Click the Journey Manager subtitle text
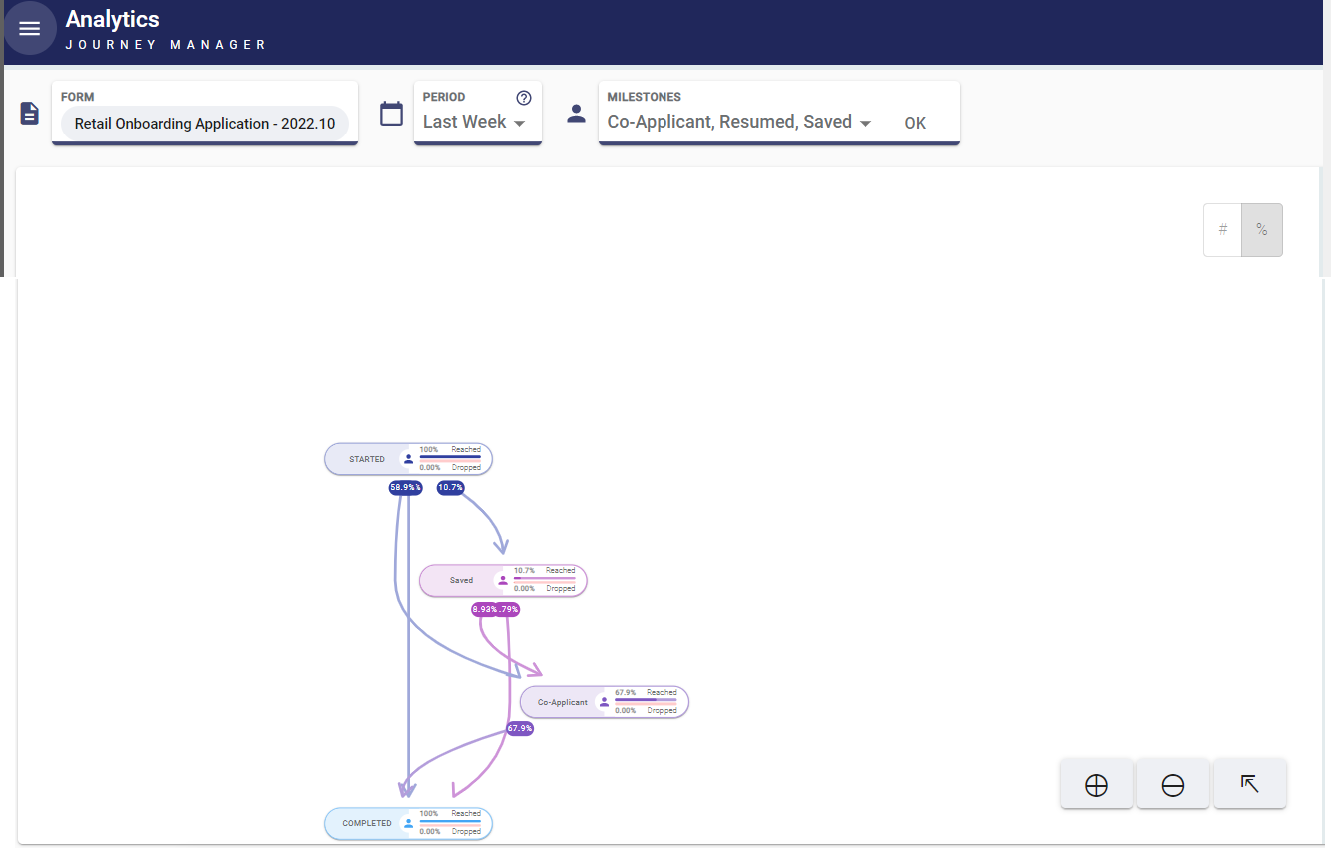Image resolution: width=1331 pixels, height=849 pixels. [x=166, y=45]
